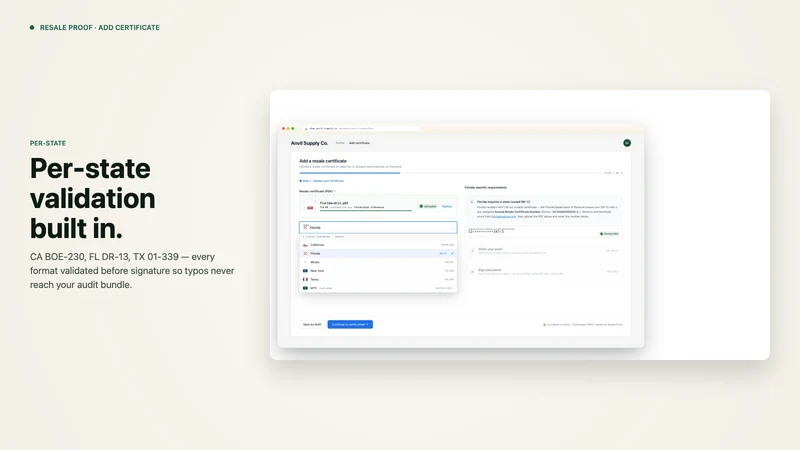The height and width of the screenshot is (450, 800).
Task: Click the Step 1 upload your certificate label
Action: pos(321,181)
